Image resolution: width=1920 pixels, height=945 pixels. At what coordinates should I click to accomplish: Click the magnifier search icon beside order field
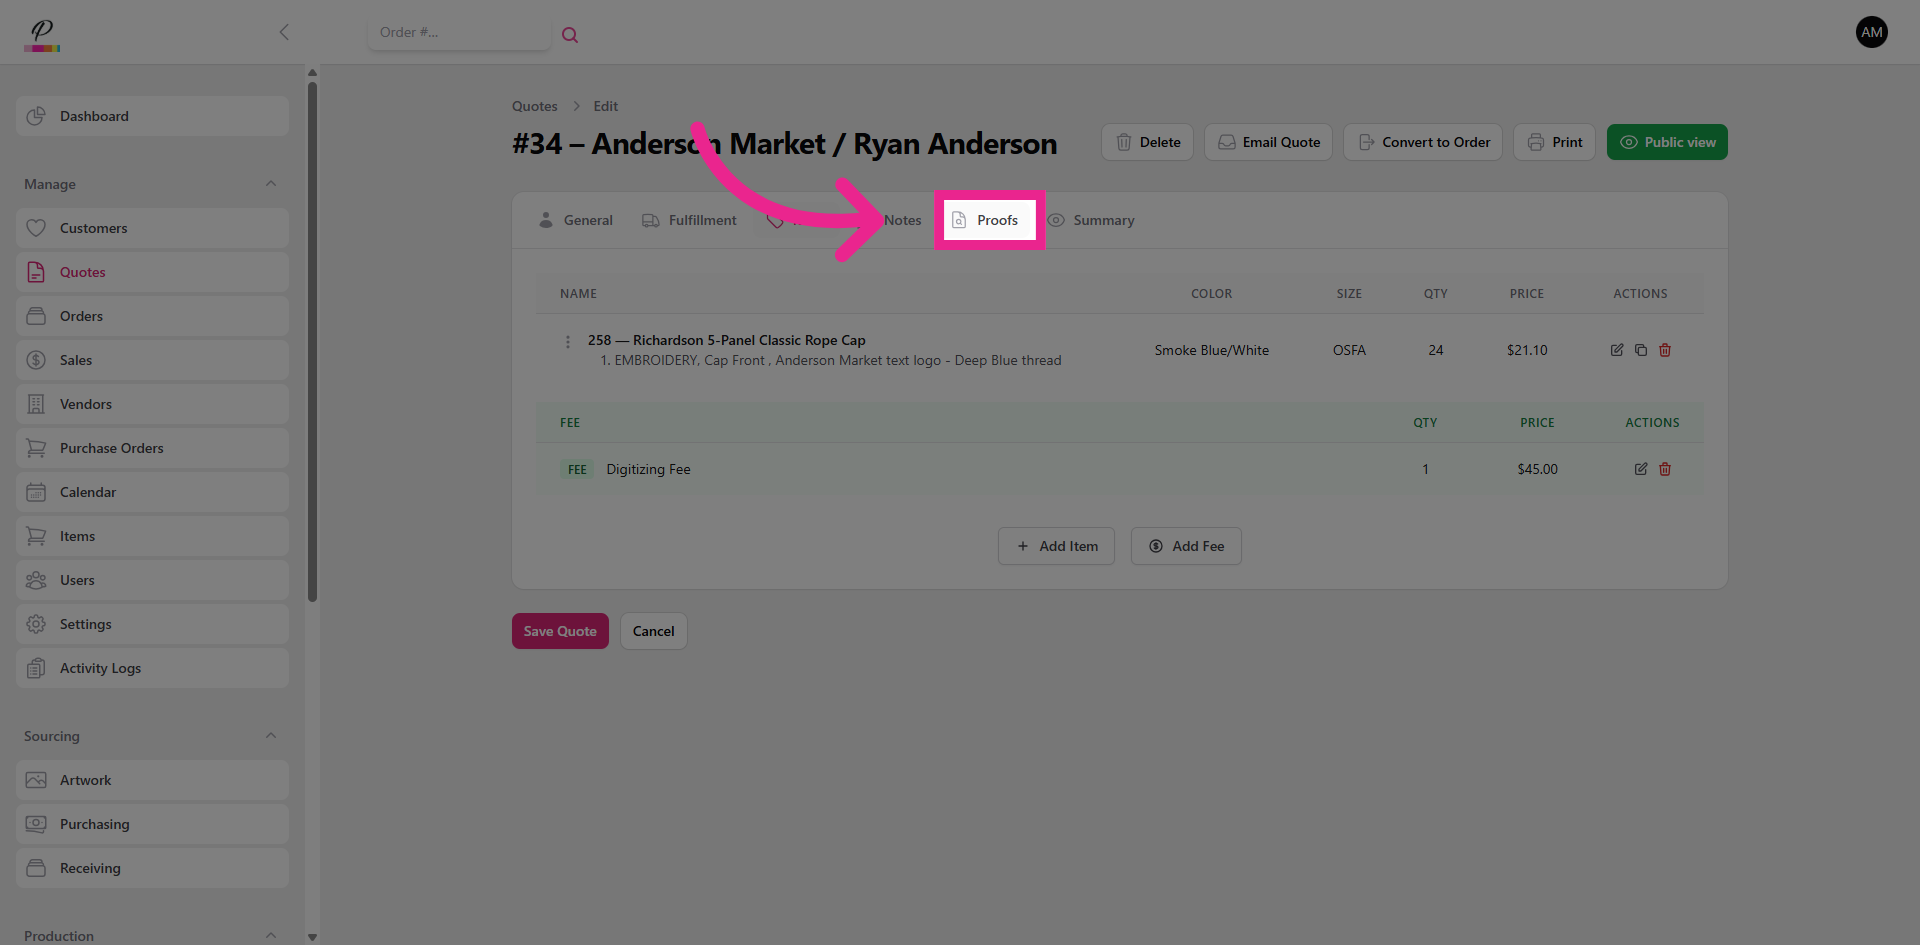[x=570, y=35]
